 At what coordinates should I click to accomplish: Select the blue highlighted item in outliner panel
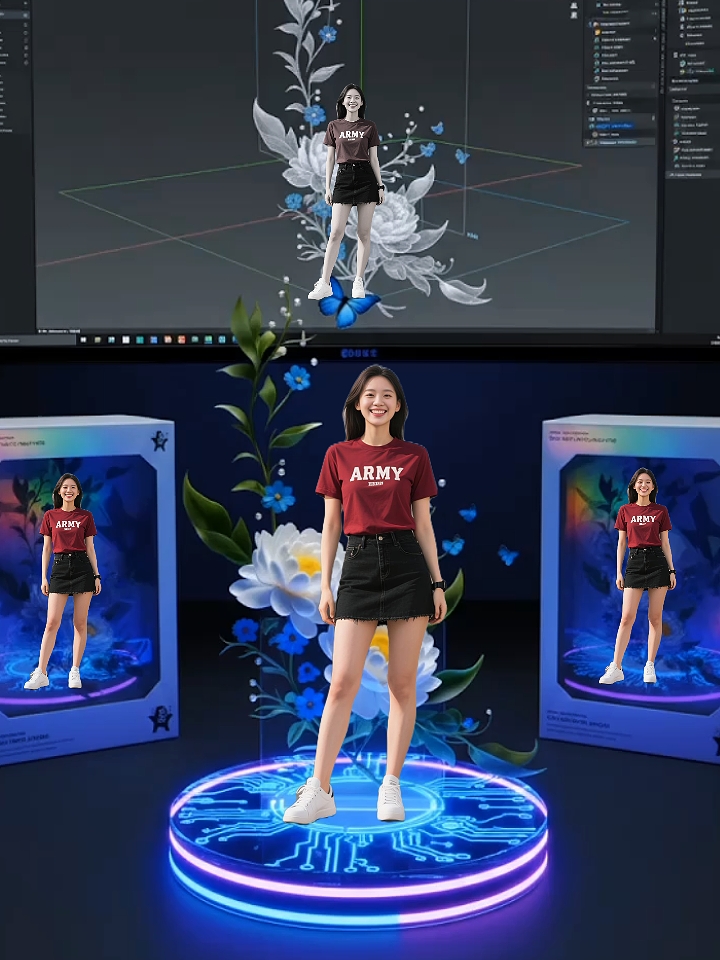click(x=615, y=125)
